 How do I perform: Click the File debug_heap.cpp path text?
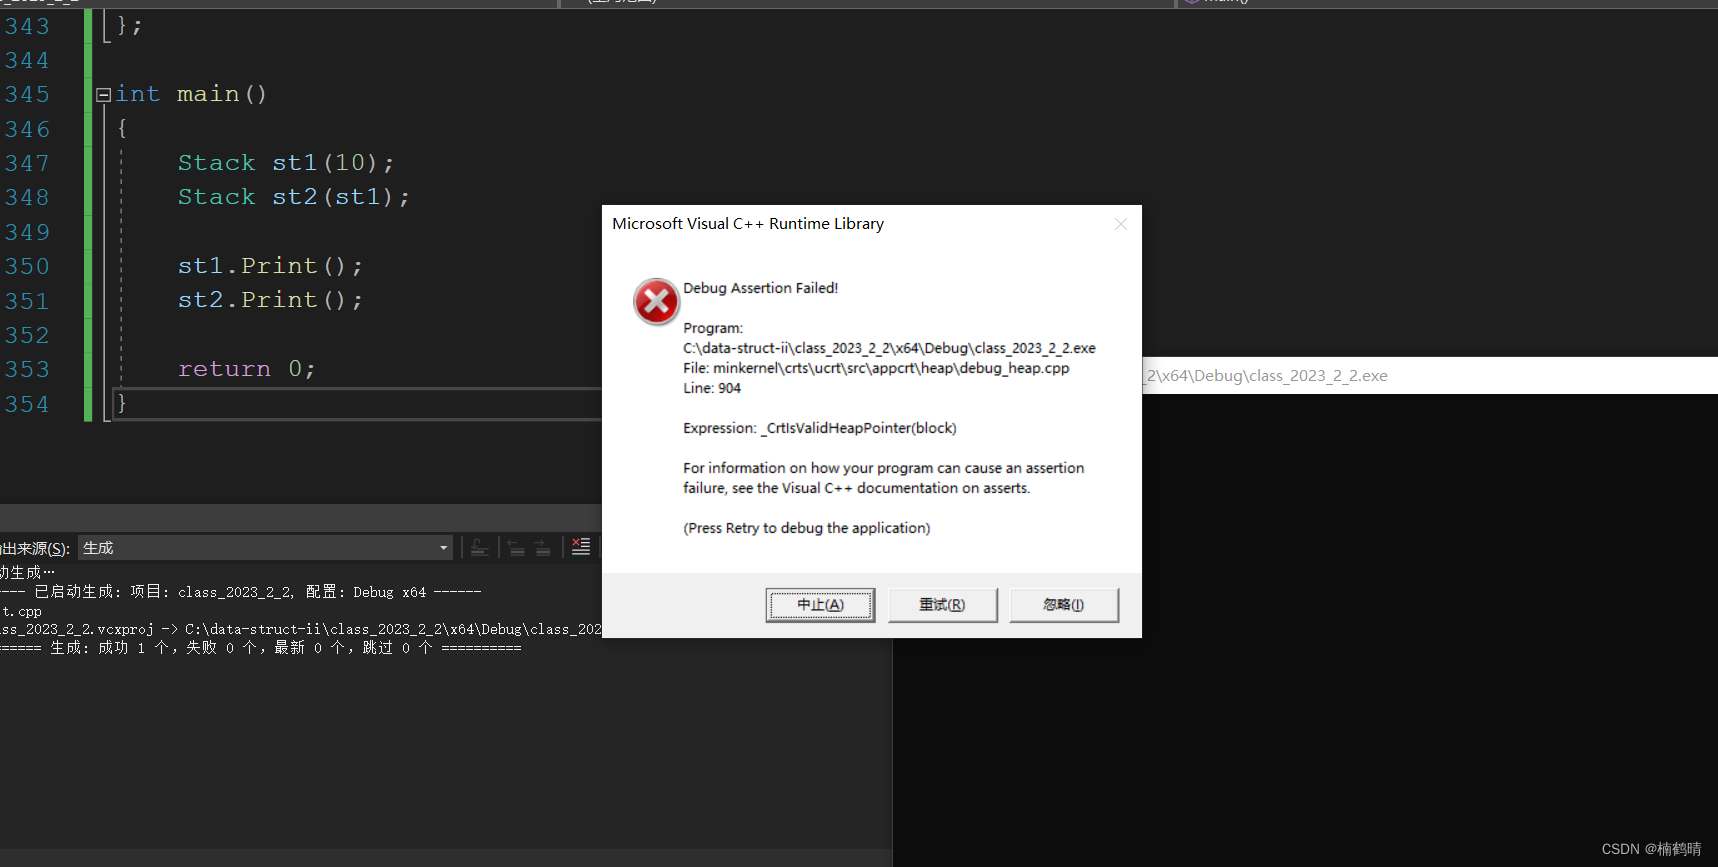click(876, 368)
